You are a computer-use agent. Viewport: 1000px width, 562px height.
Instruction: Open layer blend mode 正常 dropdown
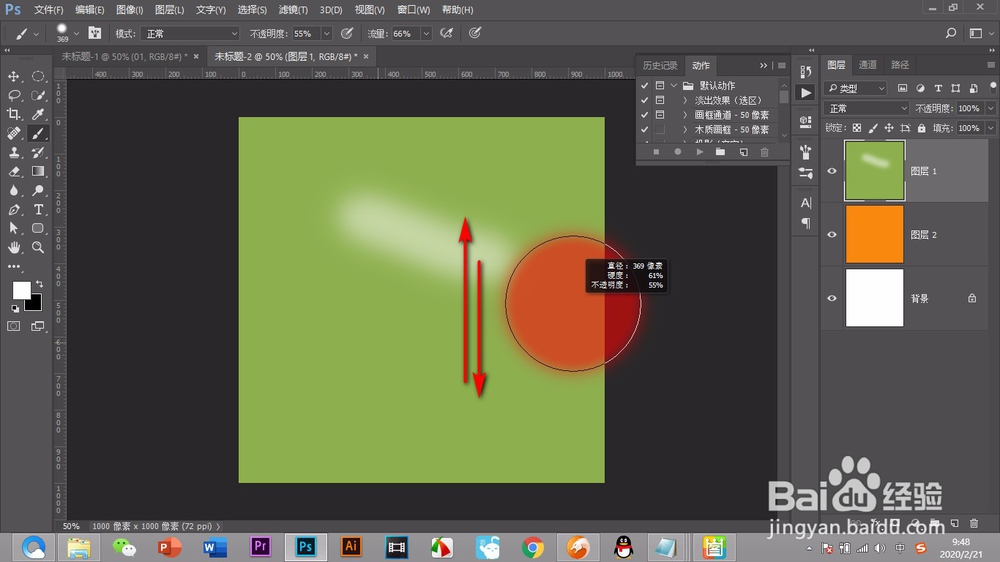pyautogui.click(x=866, y=108)
